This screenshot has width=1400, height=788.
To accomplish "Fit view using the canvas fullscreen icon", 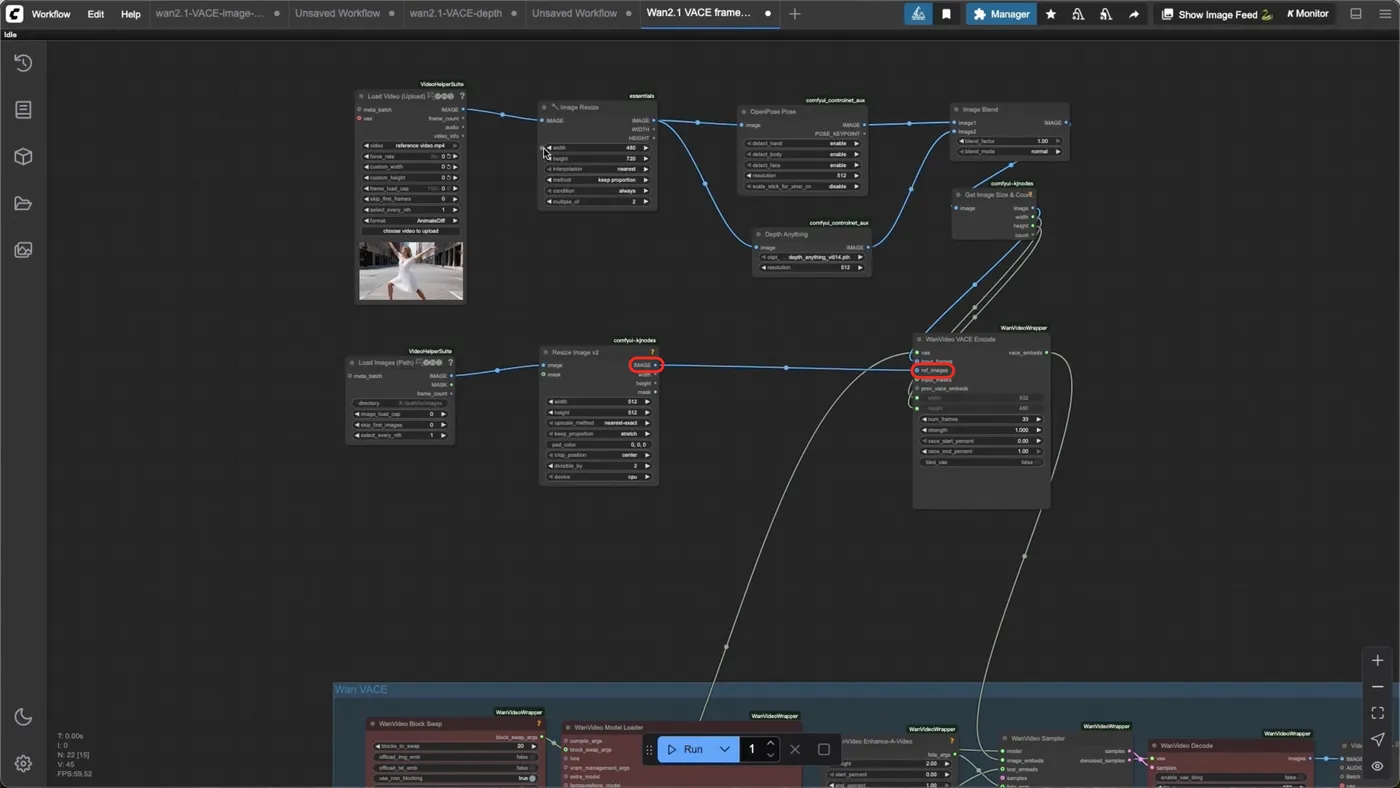I will 1377,713.
